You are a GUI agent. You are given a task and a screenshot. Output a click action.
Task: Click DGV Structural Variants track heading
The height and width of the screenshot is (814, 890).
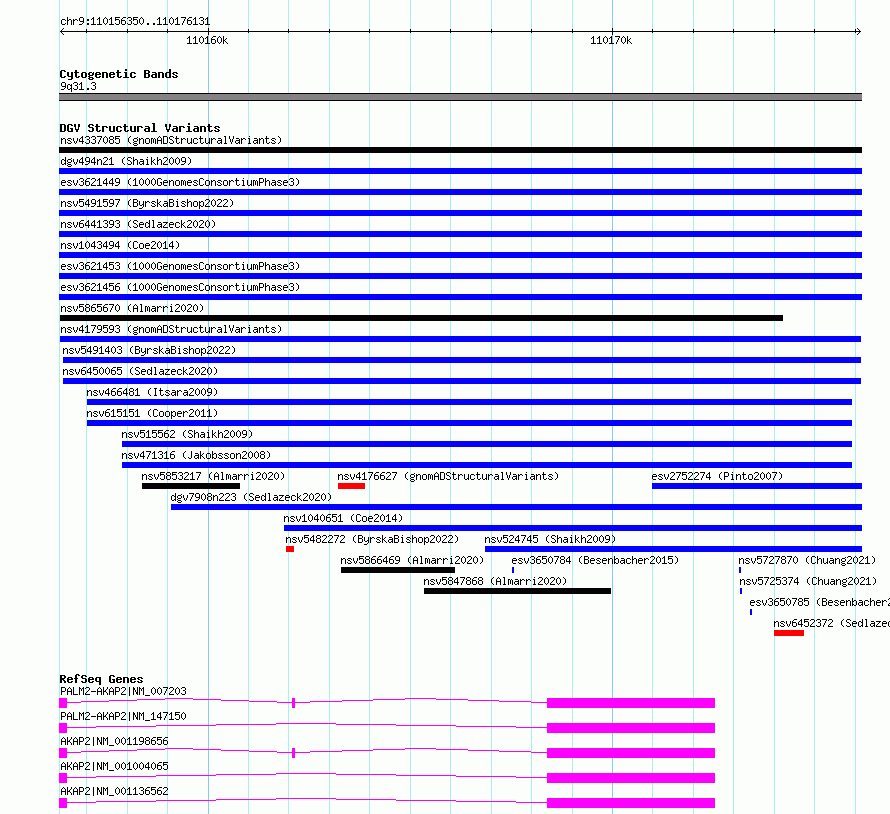pyautogui.click(x=140, y=128)
